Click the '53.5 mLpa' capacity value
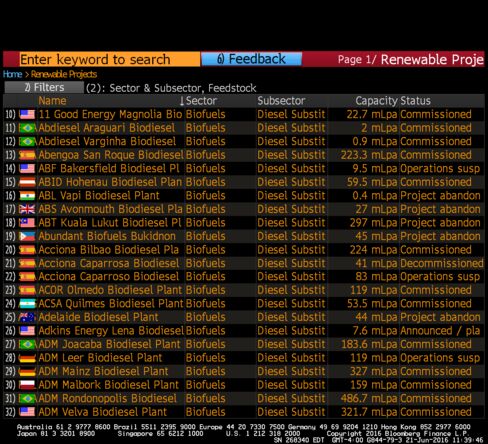 (372, 304)
